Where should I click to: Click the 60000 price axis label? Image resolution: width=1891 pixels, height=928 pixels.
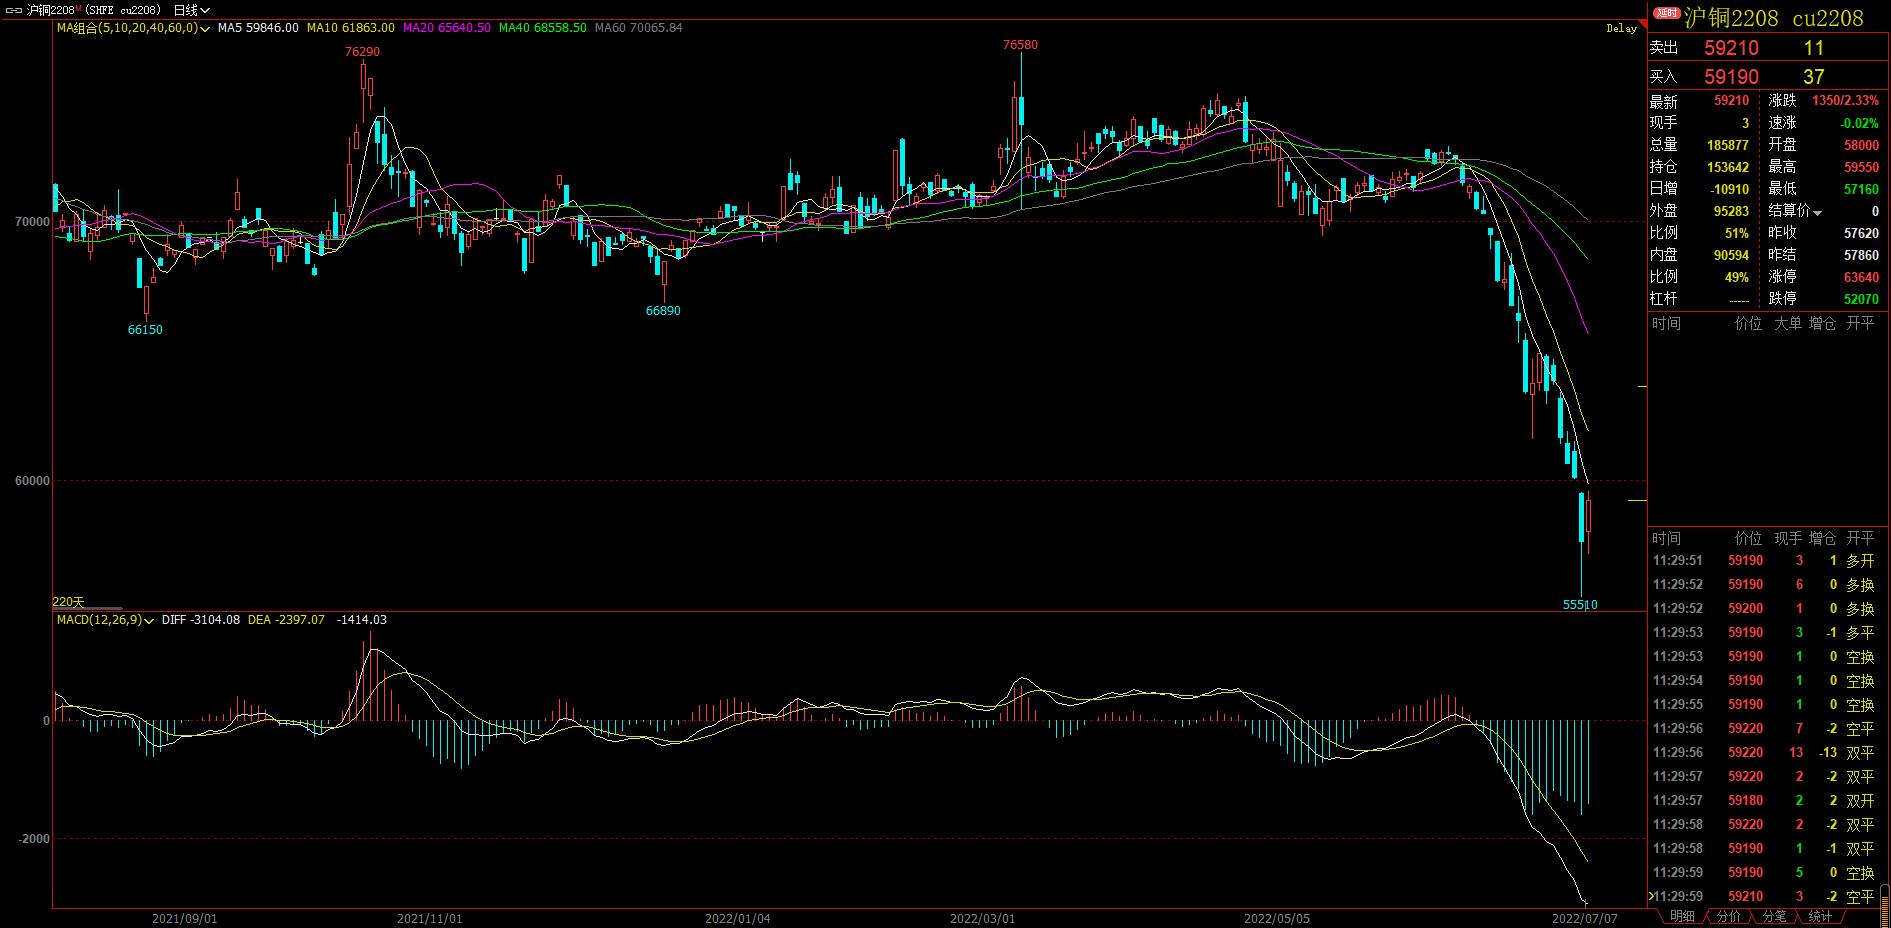point(32,481)
